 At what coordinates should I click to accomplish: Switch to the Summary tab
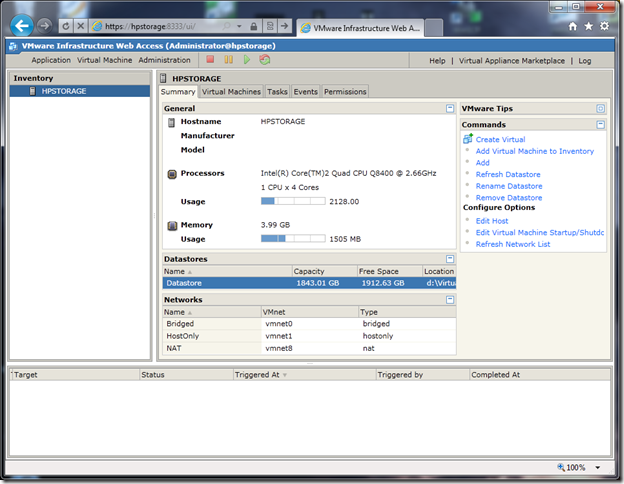tap(178, 92)
